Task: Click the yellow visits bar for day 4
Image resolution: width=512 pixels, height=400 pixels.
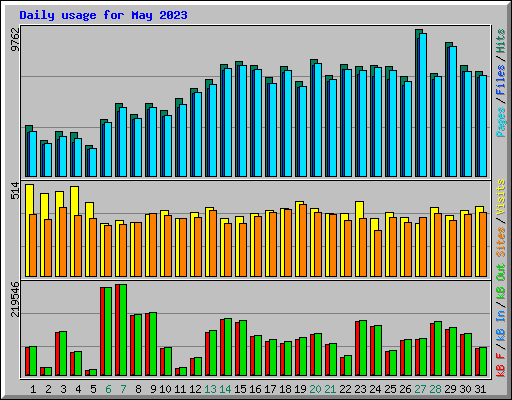Action: 74,232
